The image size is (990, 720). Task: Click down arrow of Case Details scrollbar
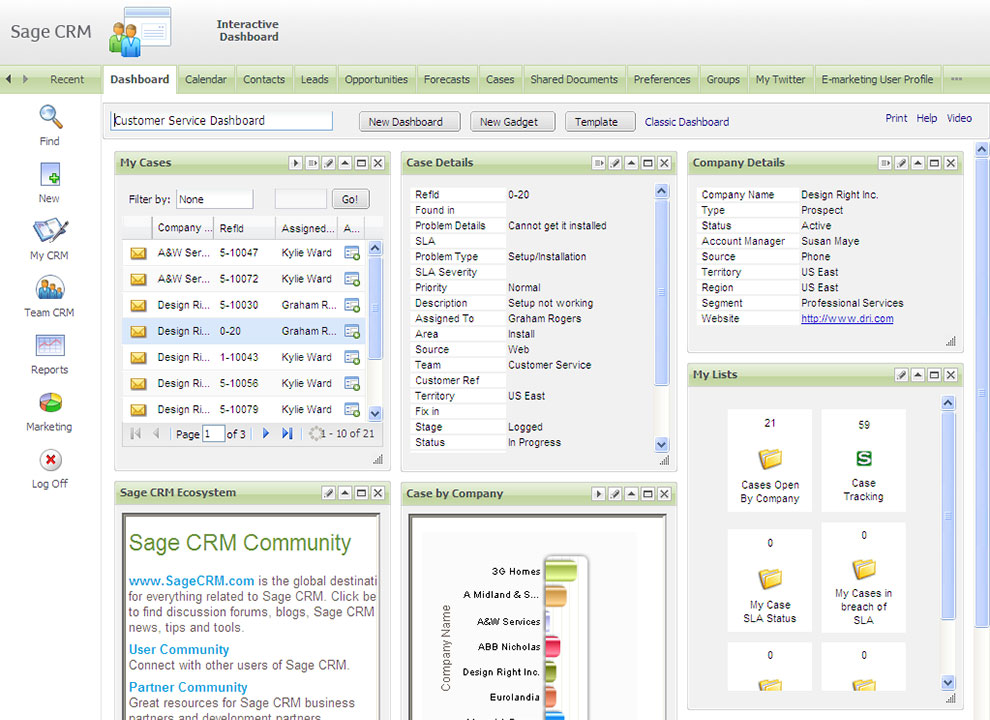pos(661,444)
